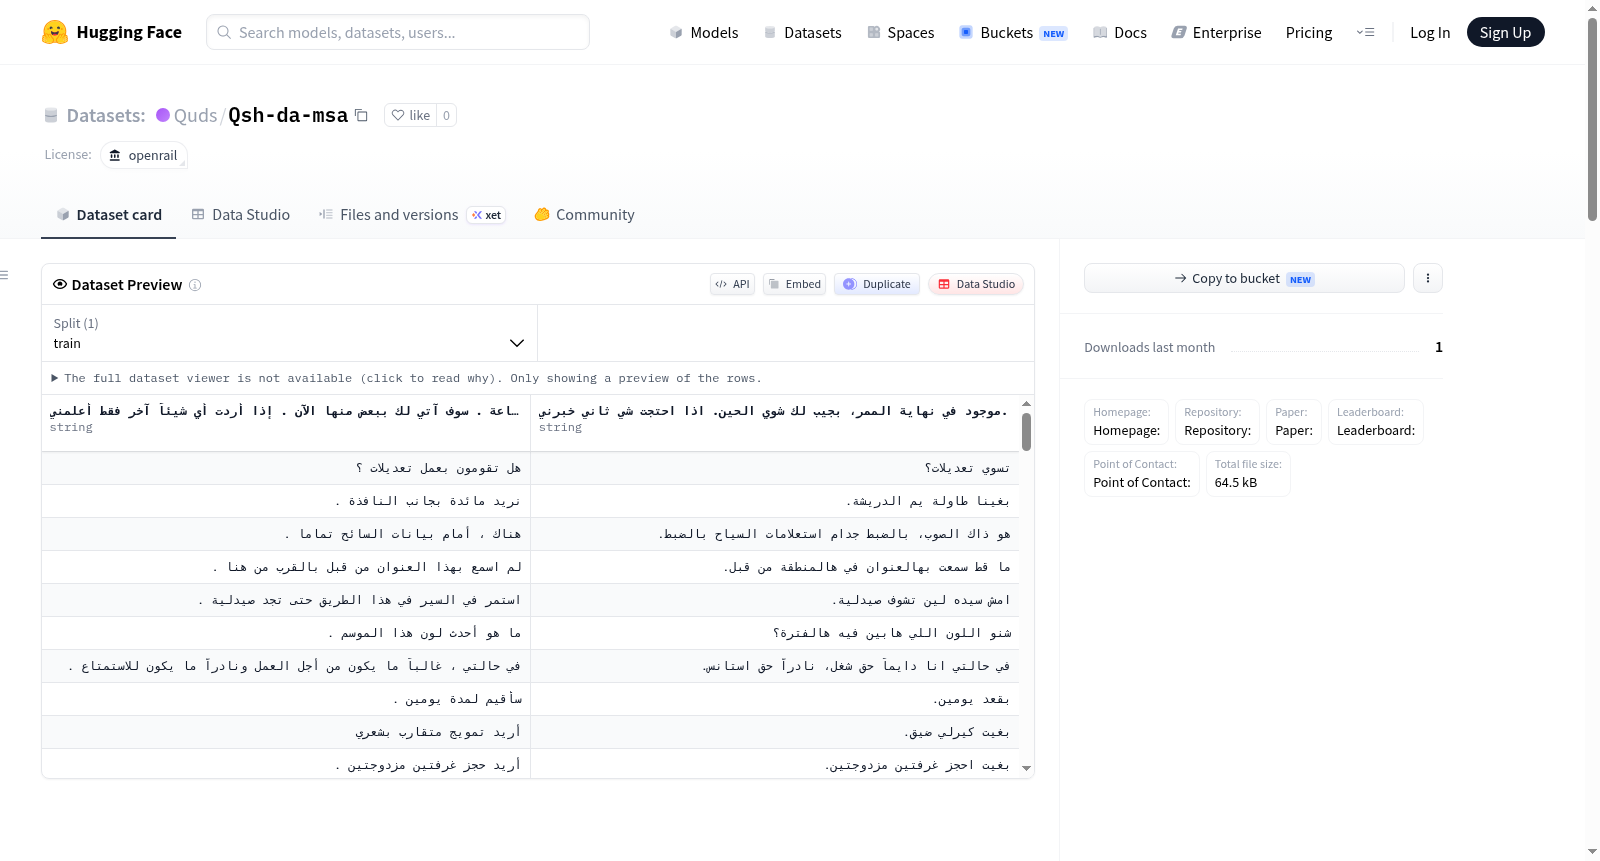Expand the dataset viewer unavailable notice

[406, 378]
